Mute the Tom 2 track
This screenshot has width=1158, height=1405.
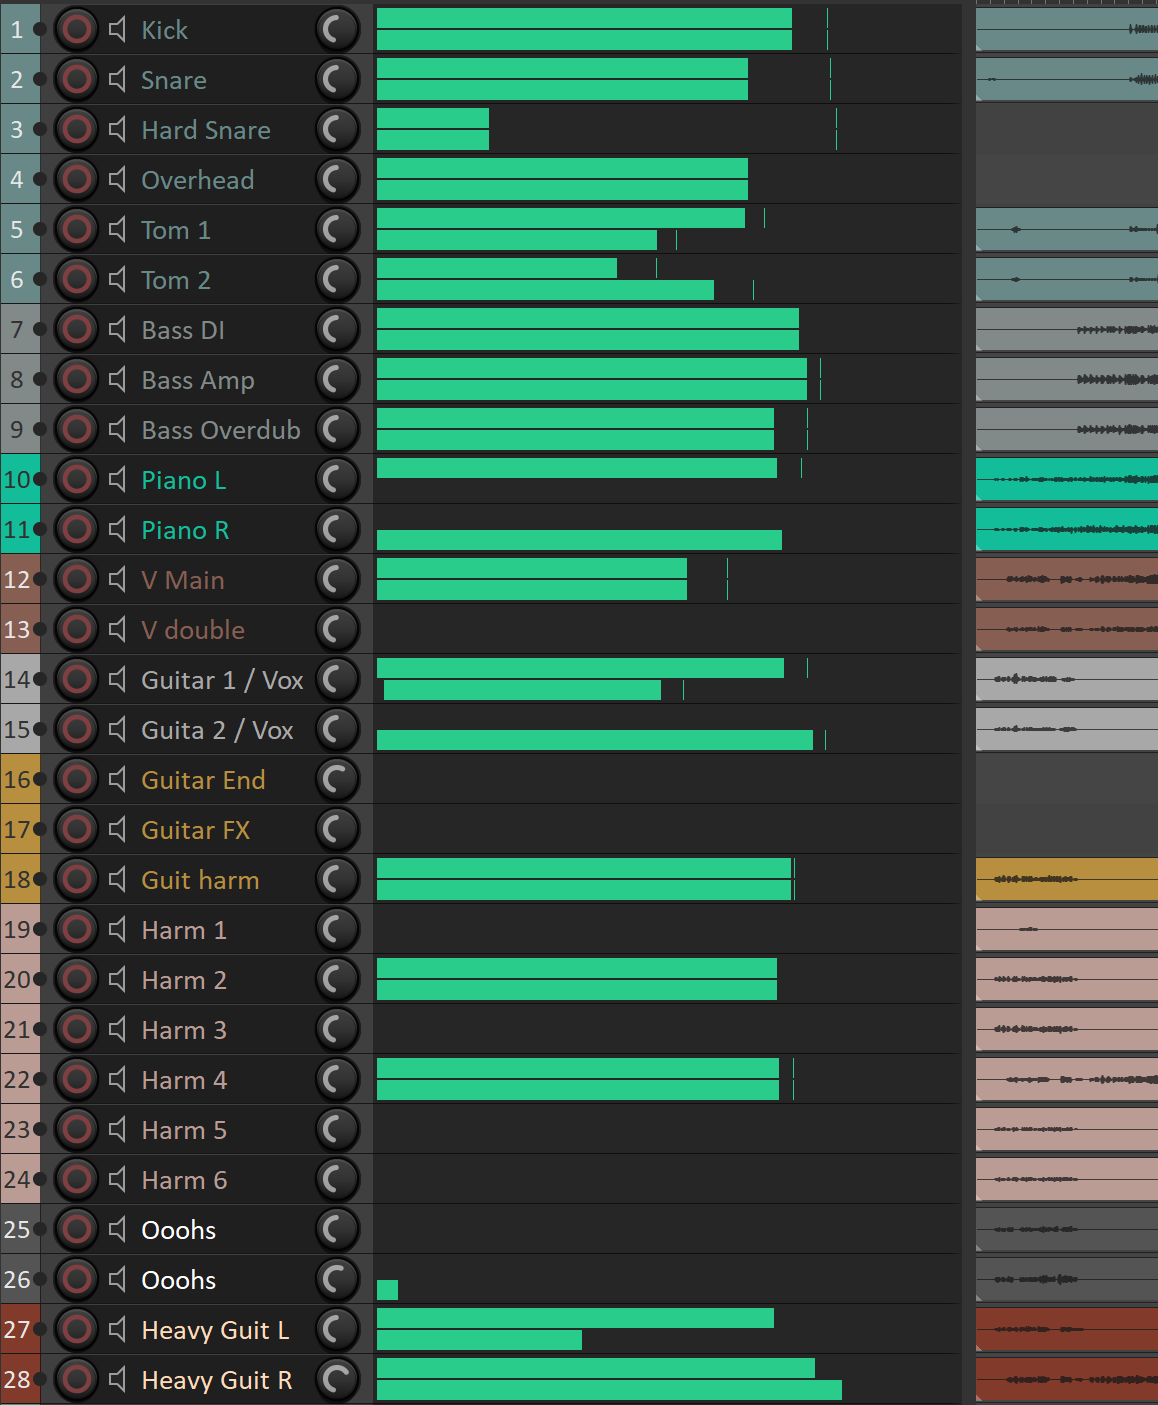pos(117,280)
